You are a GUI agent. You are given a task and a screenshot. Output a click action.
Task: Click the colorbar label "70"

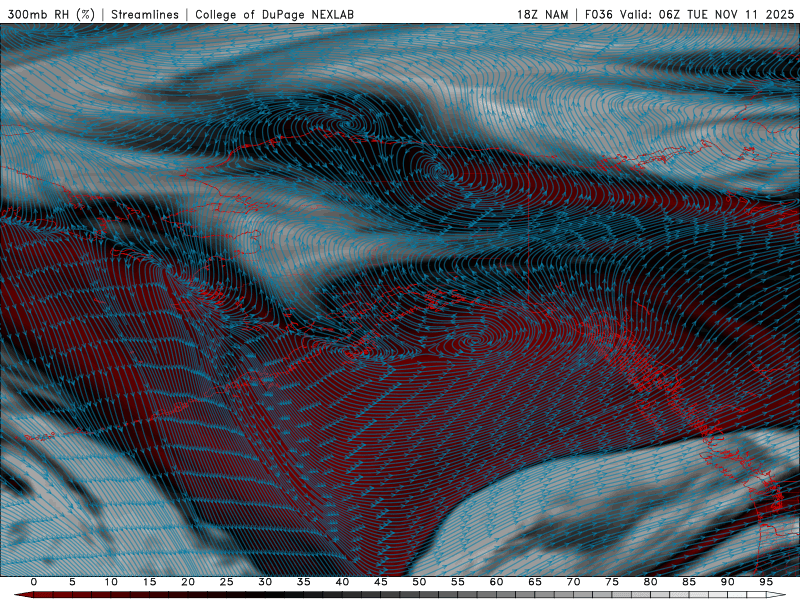click(x=573, y=582)
